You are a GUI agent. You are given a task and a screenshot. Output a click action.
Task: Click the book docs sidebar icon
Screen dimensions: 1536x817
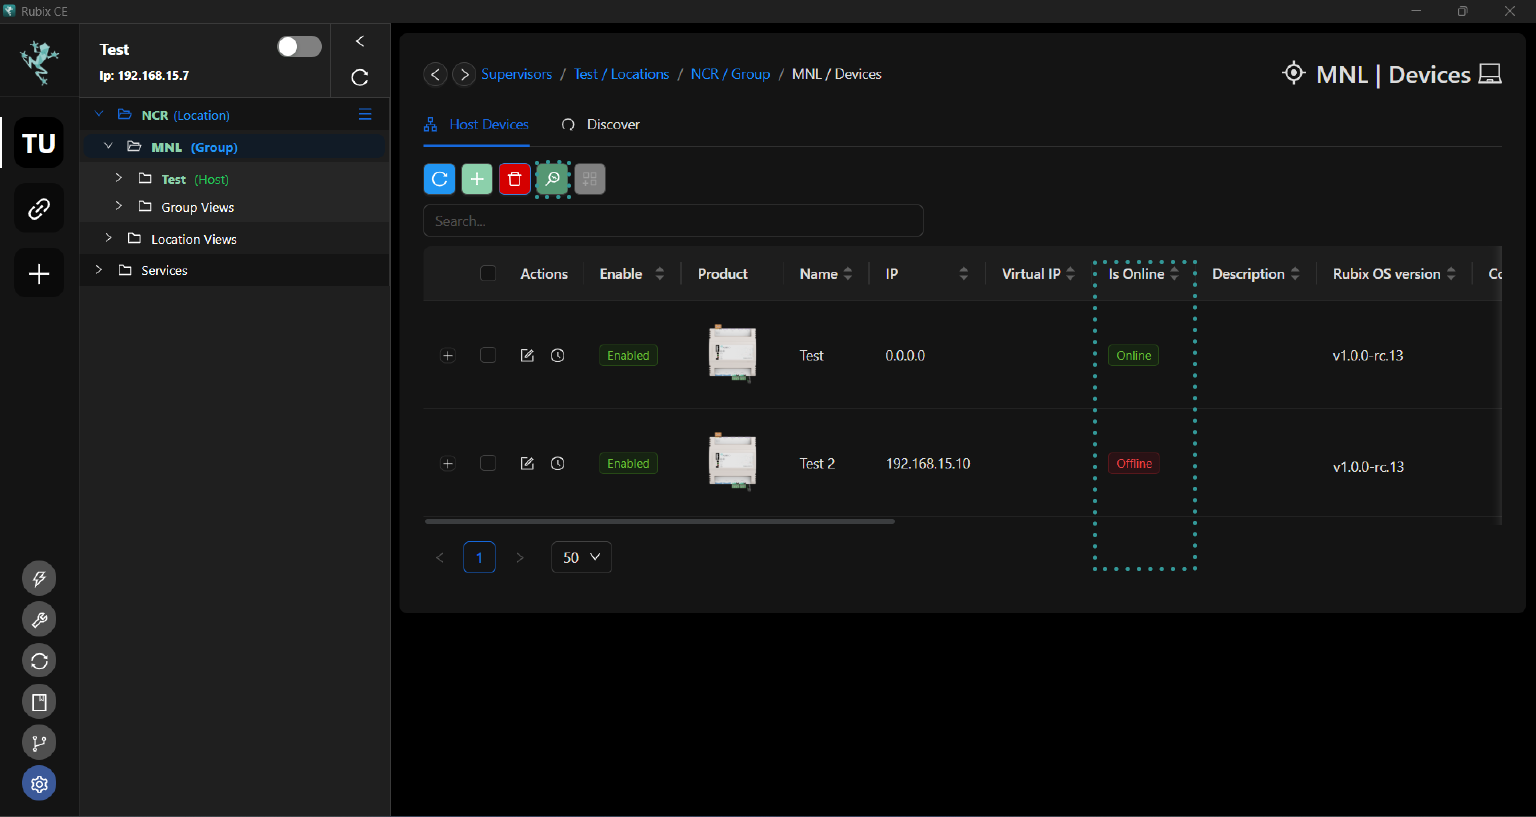point(39,702)
